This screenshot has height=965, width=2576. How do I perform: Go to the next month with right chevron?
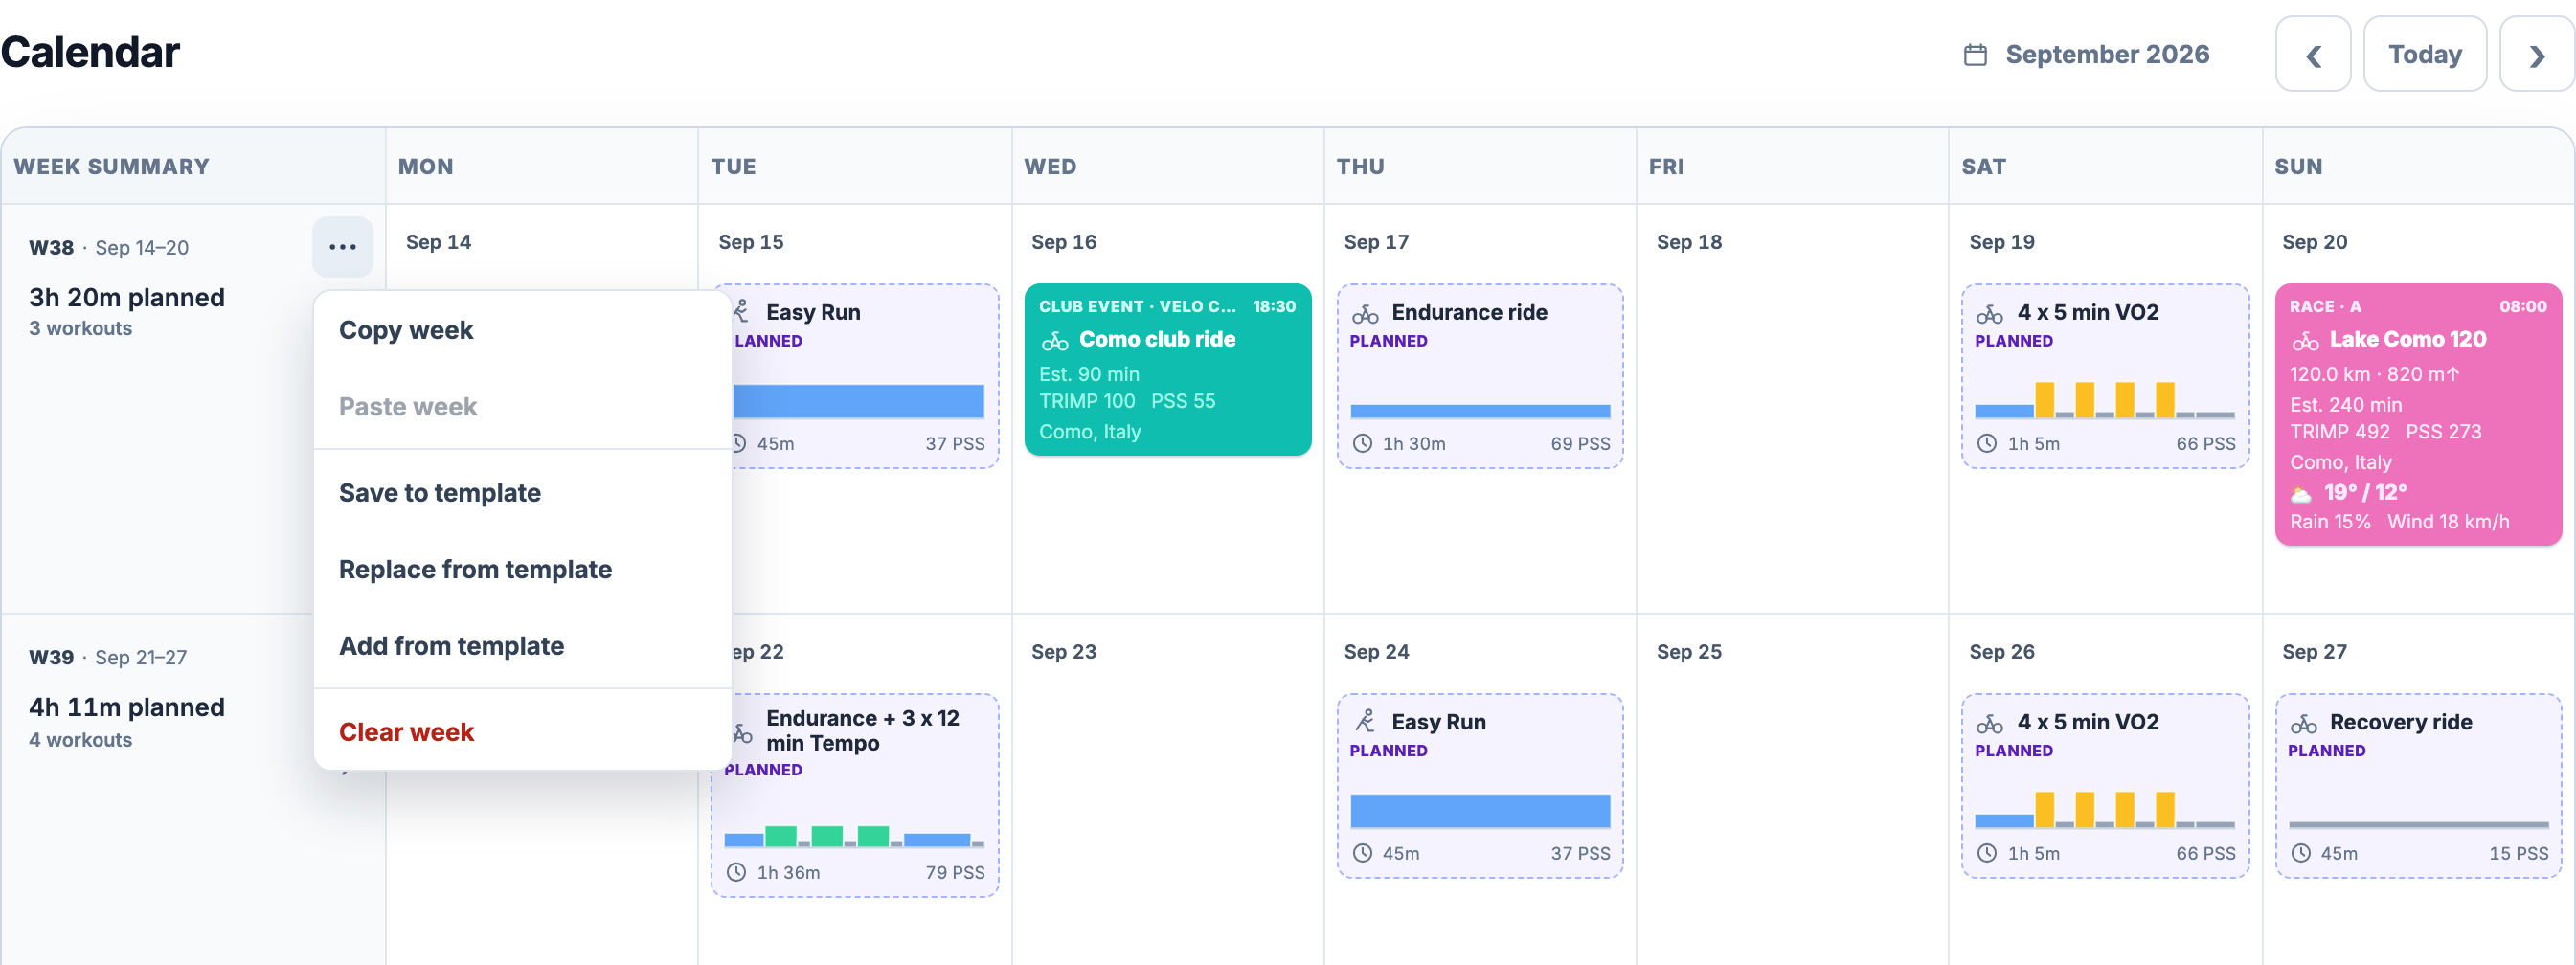coord(2536,55)
